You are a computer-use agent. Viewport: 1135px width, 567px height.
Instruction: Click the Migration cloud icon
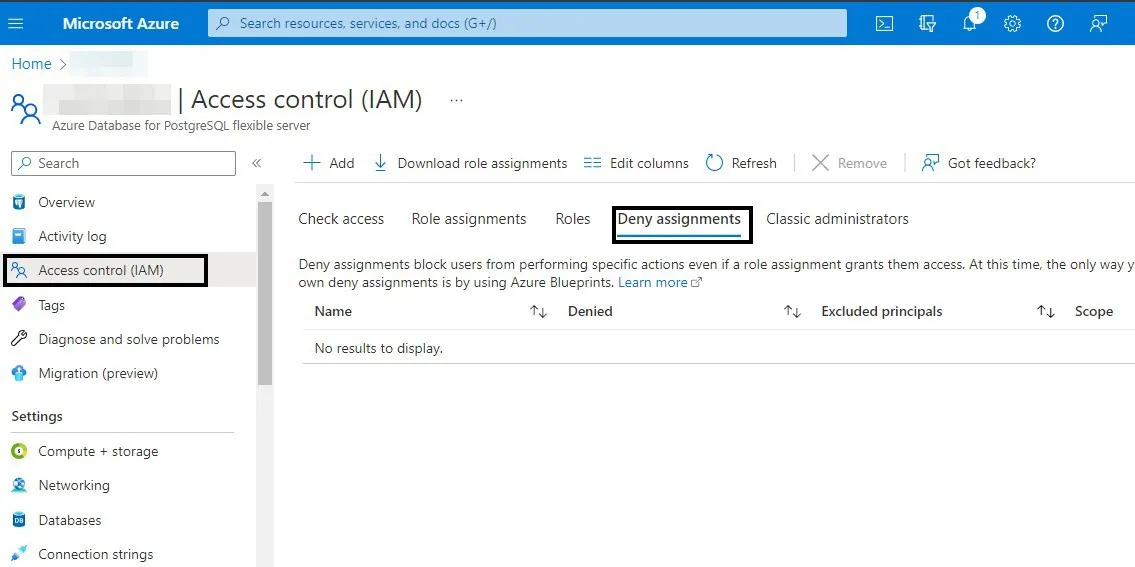click(20, 373)
